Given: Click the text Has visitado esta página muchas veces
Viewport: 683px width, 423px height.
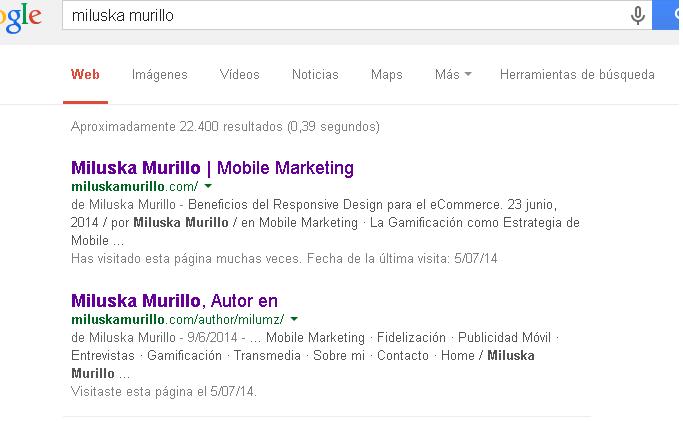Looking at the screenshot, I should (x=186, y=259).
